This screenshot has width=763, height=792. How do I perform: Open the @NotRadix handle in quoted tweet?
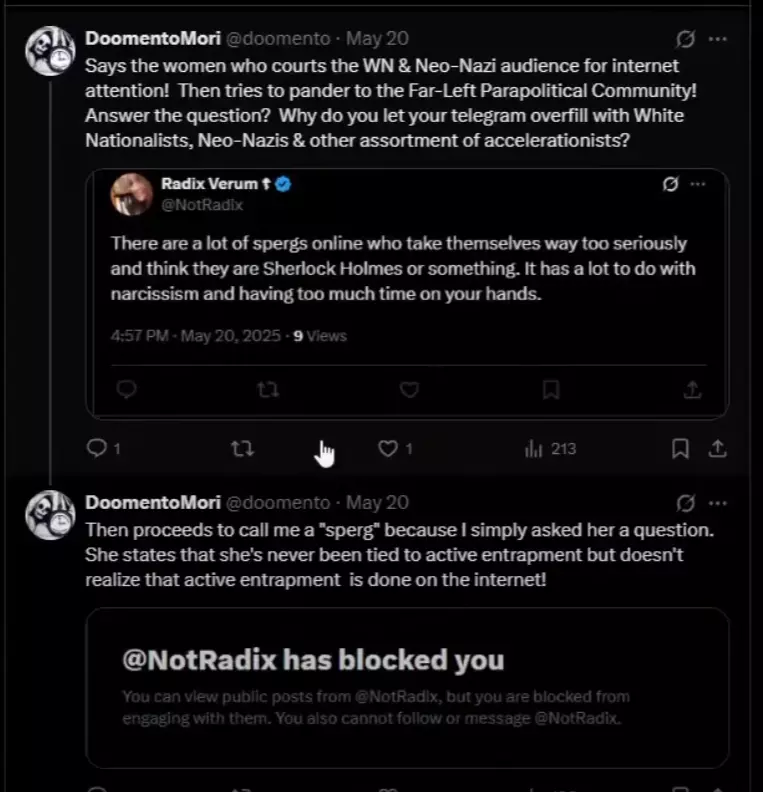[x=202, y=205]
